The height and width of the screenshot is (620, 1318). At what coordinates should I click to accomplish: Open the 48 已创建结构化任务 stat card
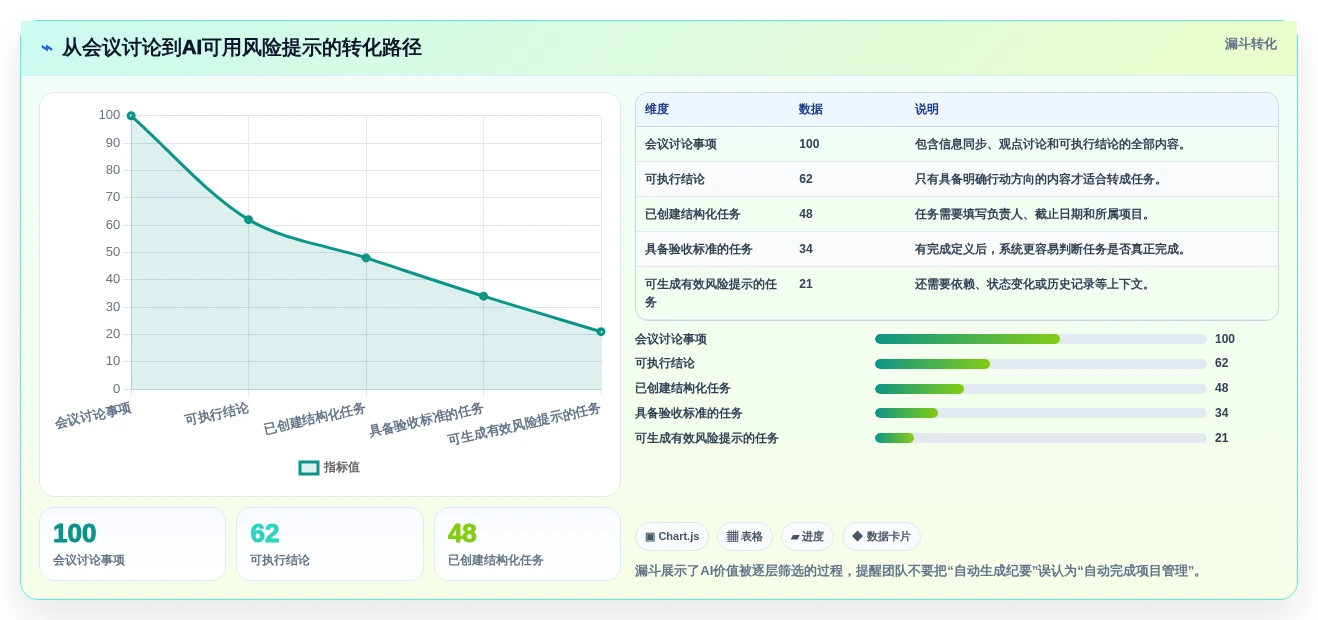pyautogui.click(x=527, y=544)
